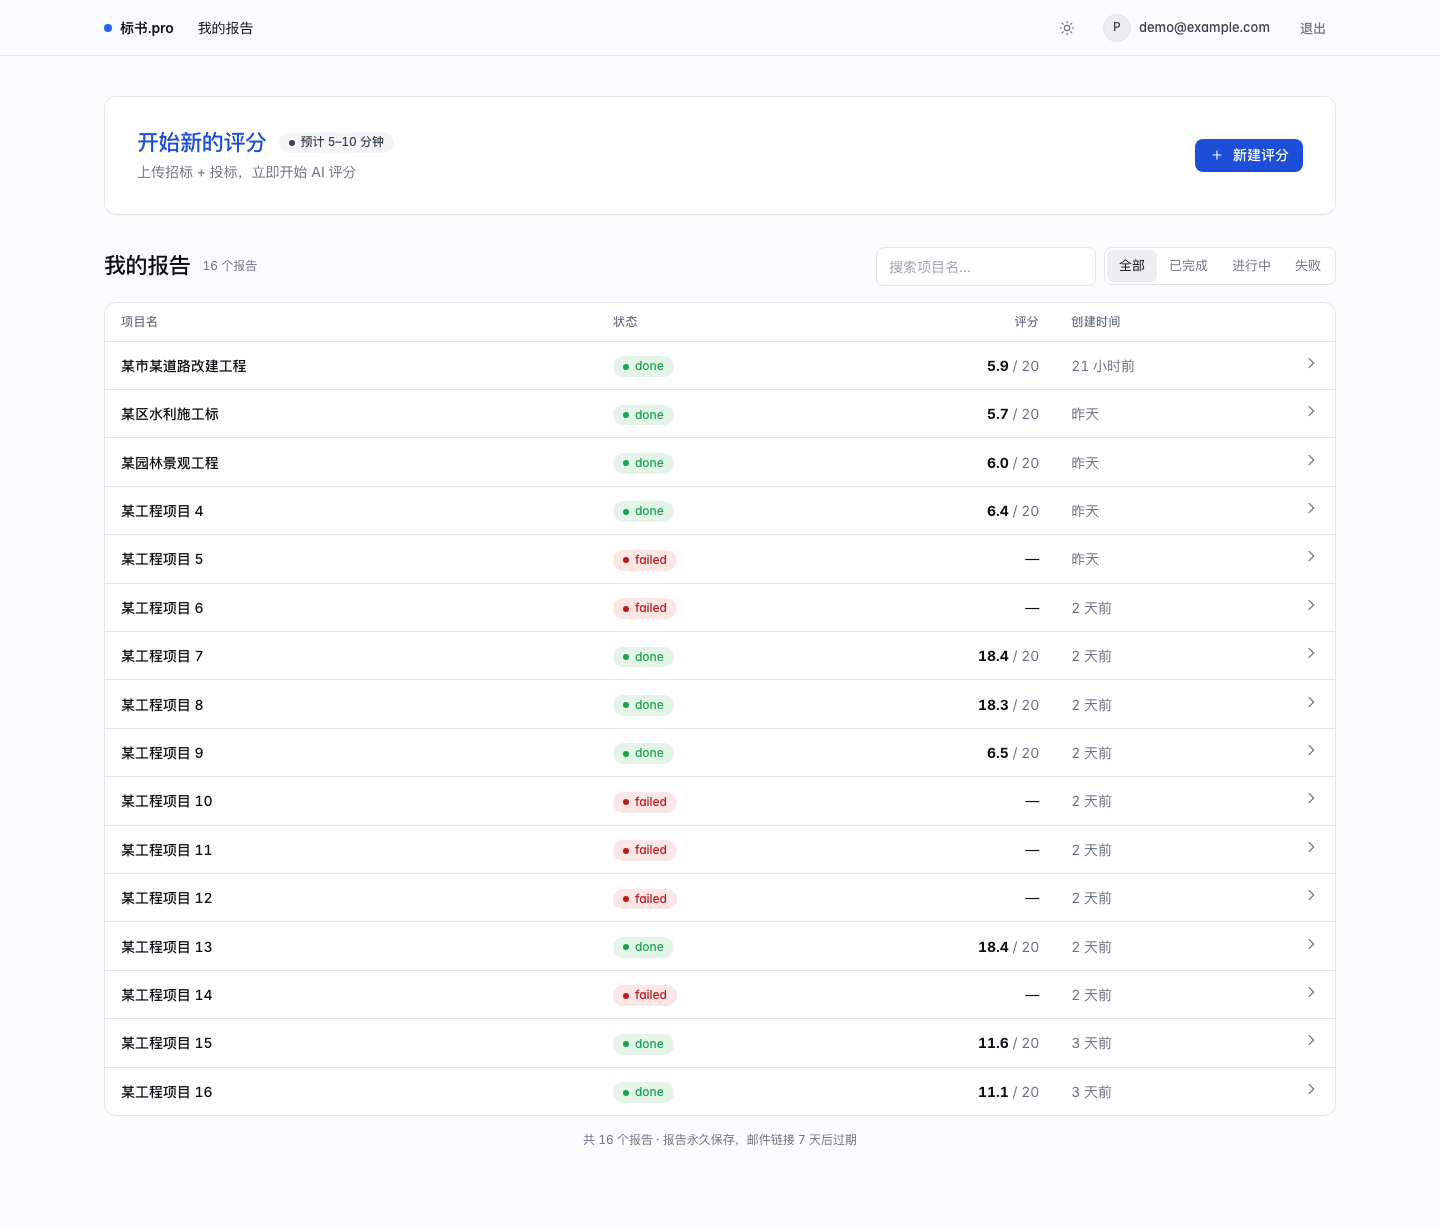Click the project name 某工程项目 14
Screen dimensions: 1440x1229
(x=167, y=995)
